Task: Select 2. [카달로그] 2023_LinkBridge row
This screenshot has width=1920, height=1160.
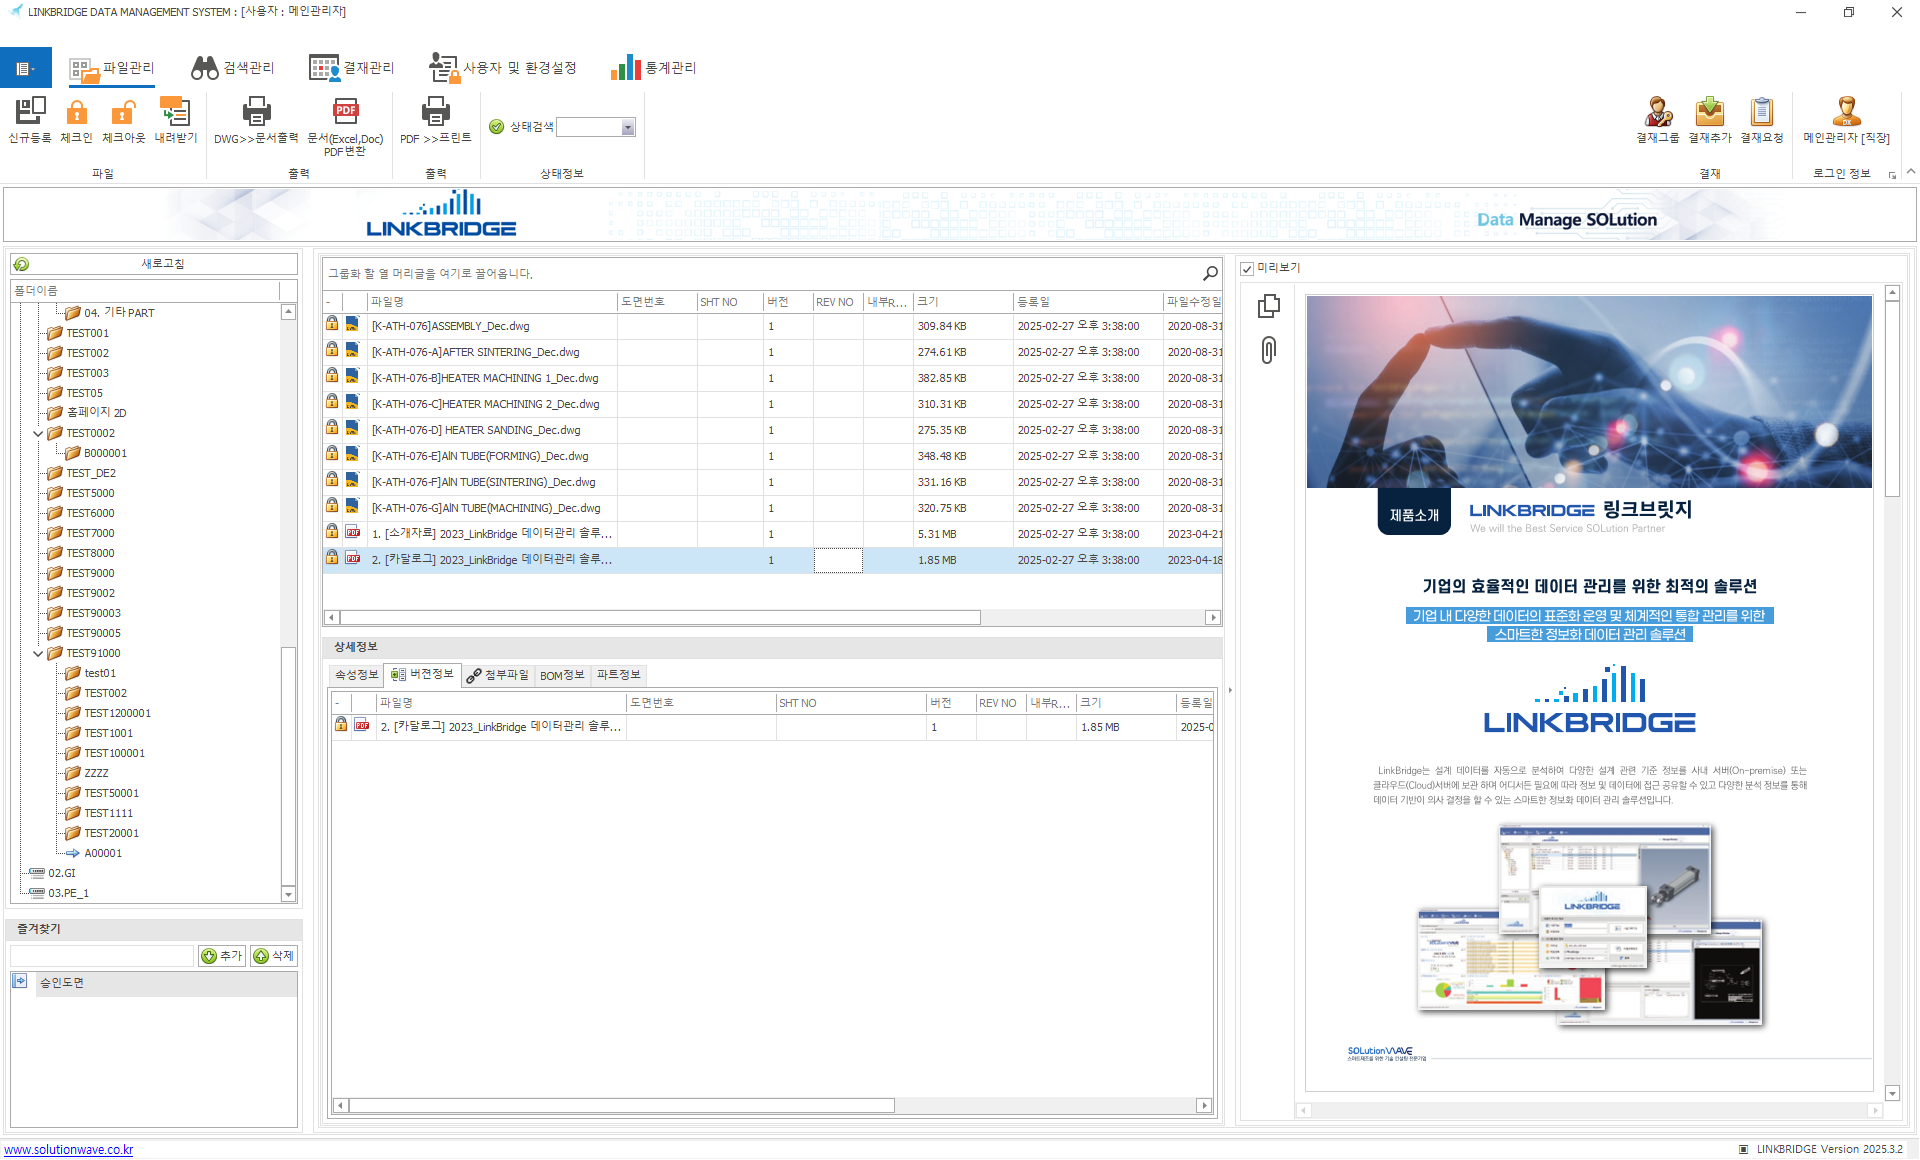Action: [772, 560]
